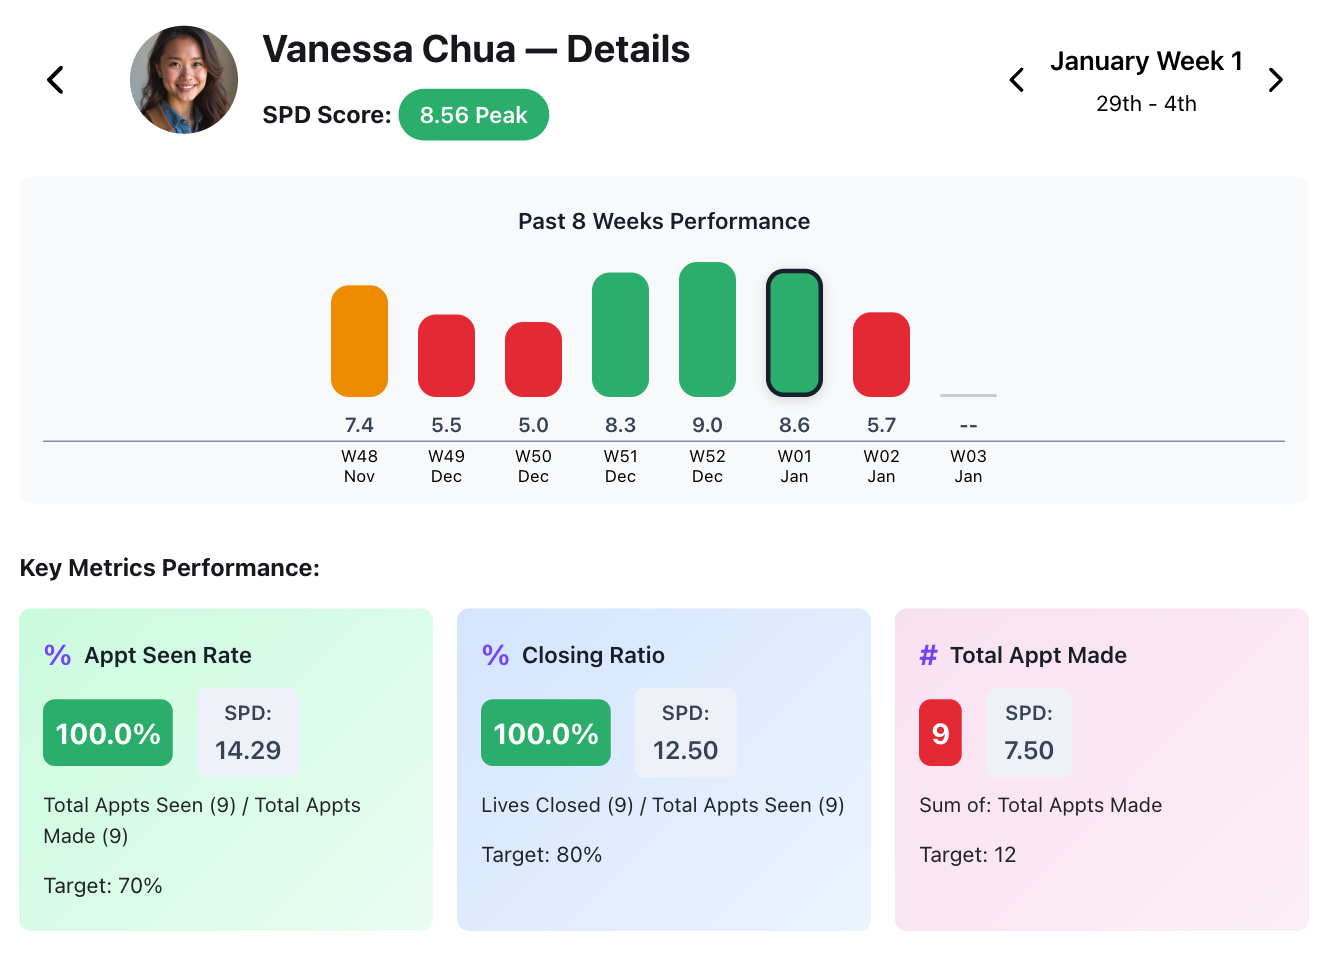1330x968 pixels.
Task: Click the SPD 12.50 value box
Action: point(686,732)
